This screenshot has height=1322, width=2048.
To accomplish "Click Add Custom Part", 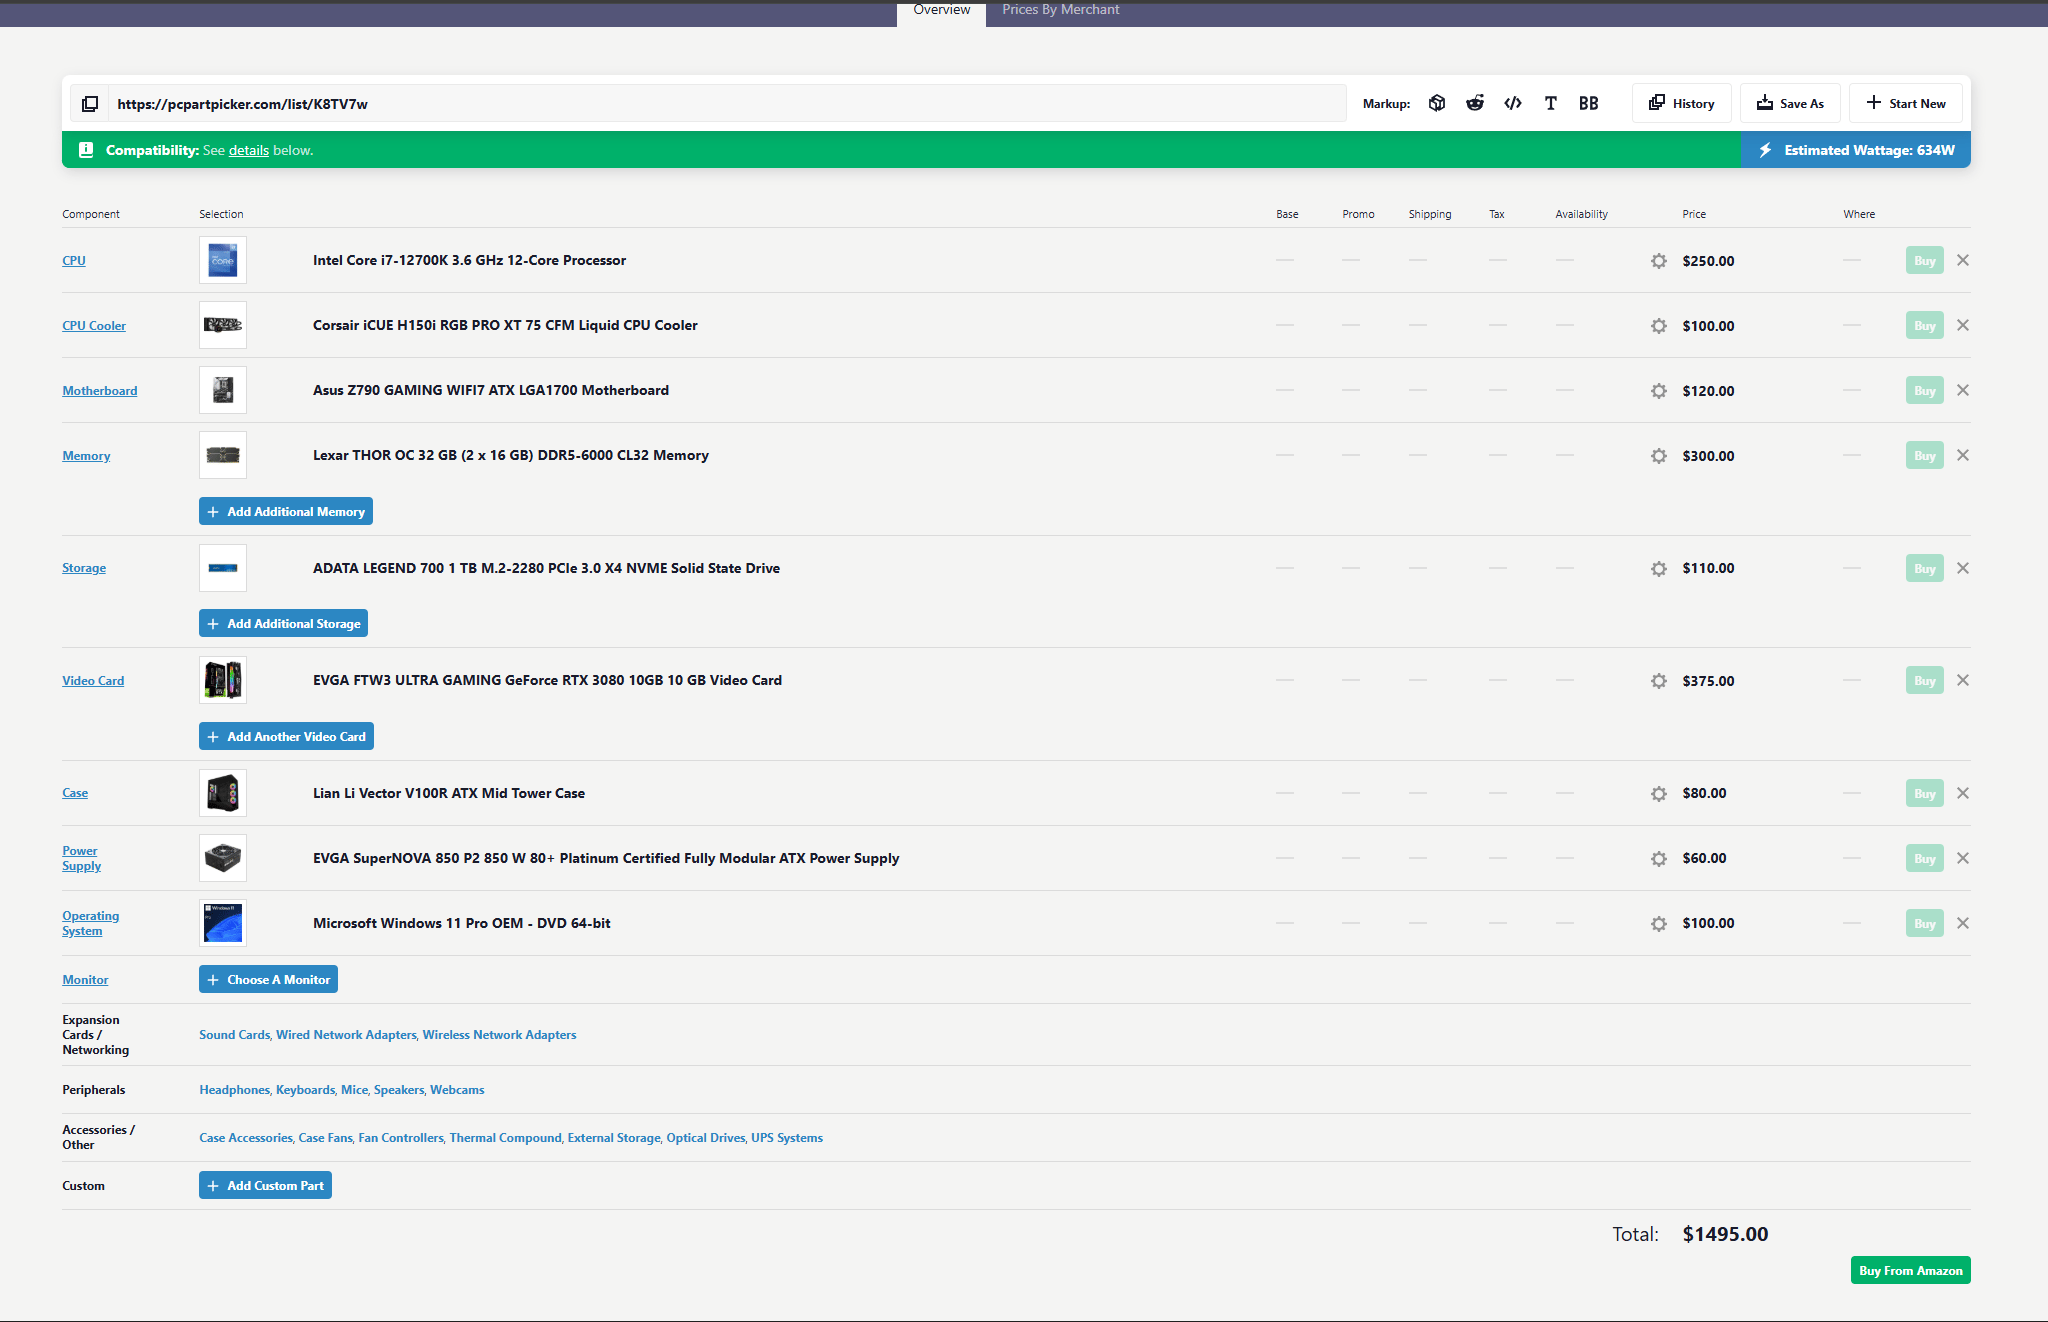I will tap(265, 1185).
